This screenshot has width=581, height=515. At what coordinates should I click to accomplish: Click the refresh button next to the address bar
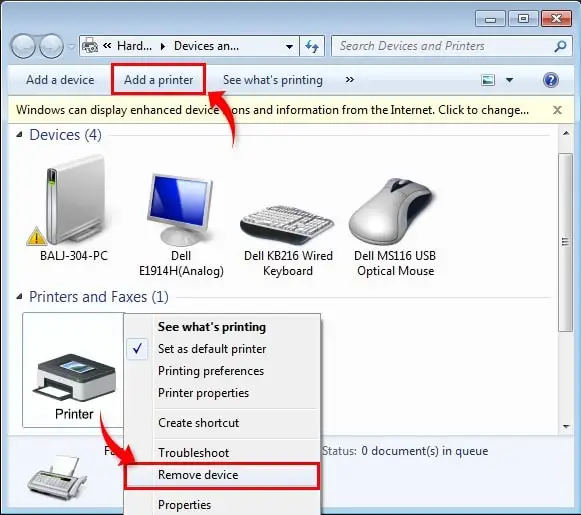(x=312, y=46)
